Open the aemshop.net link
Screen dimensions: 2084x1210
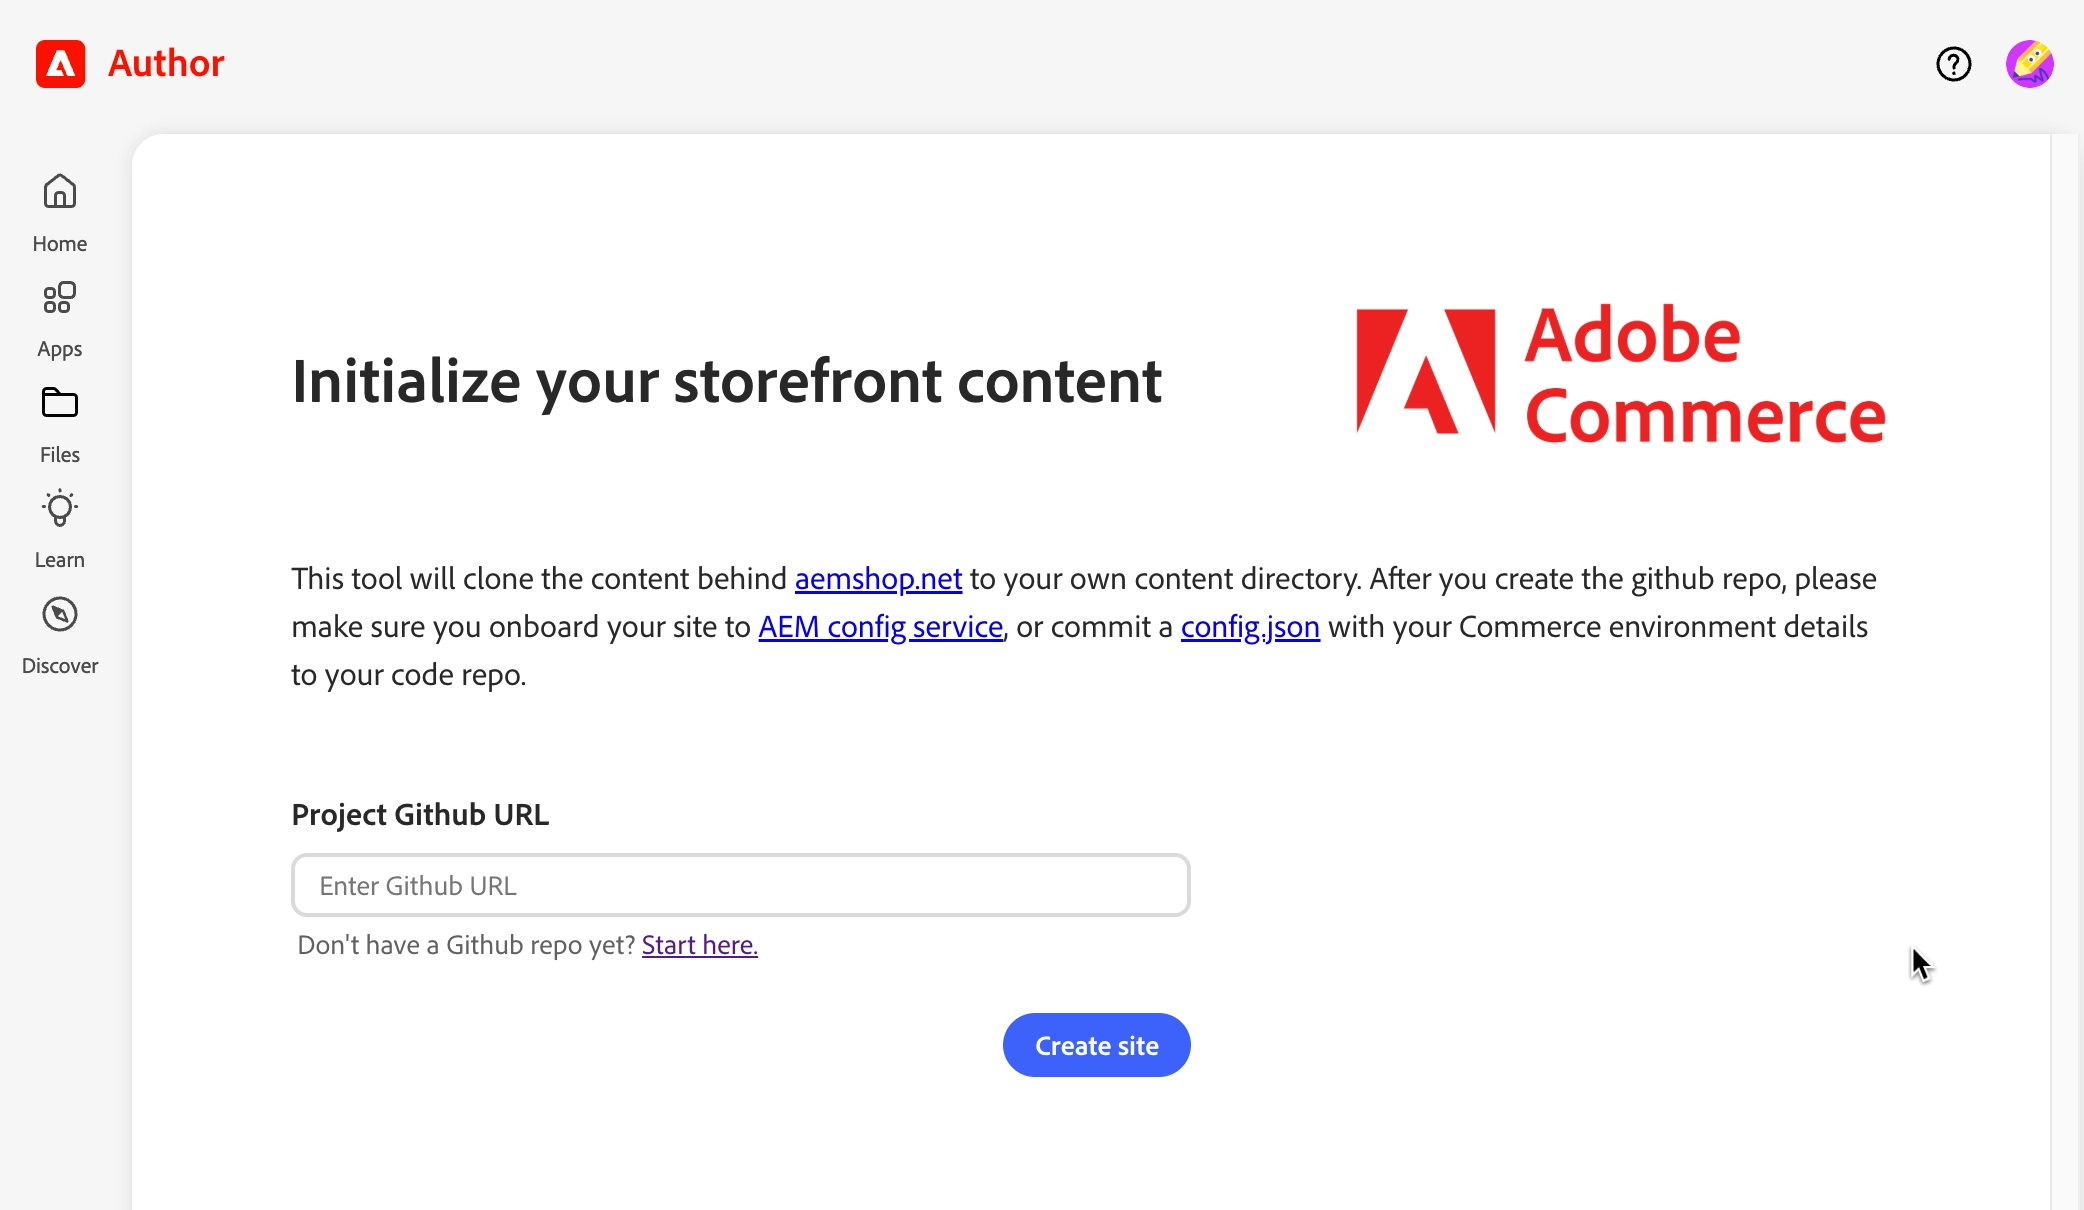[878, 579]
